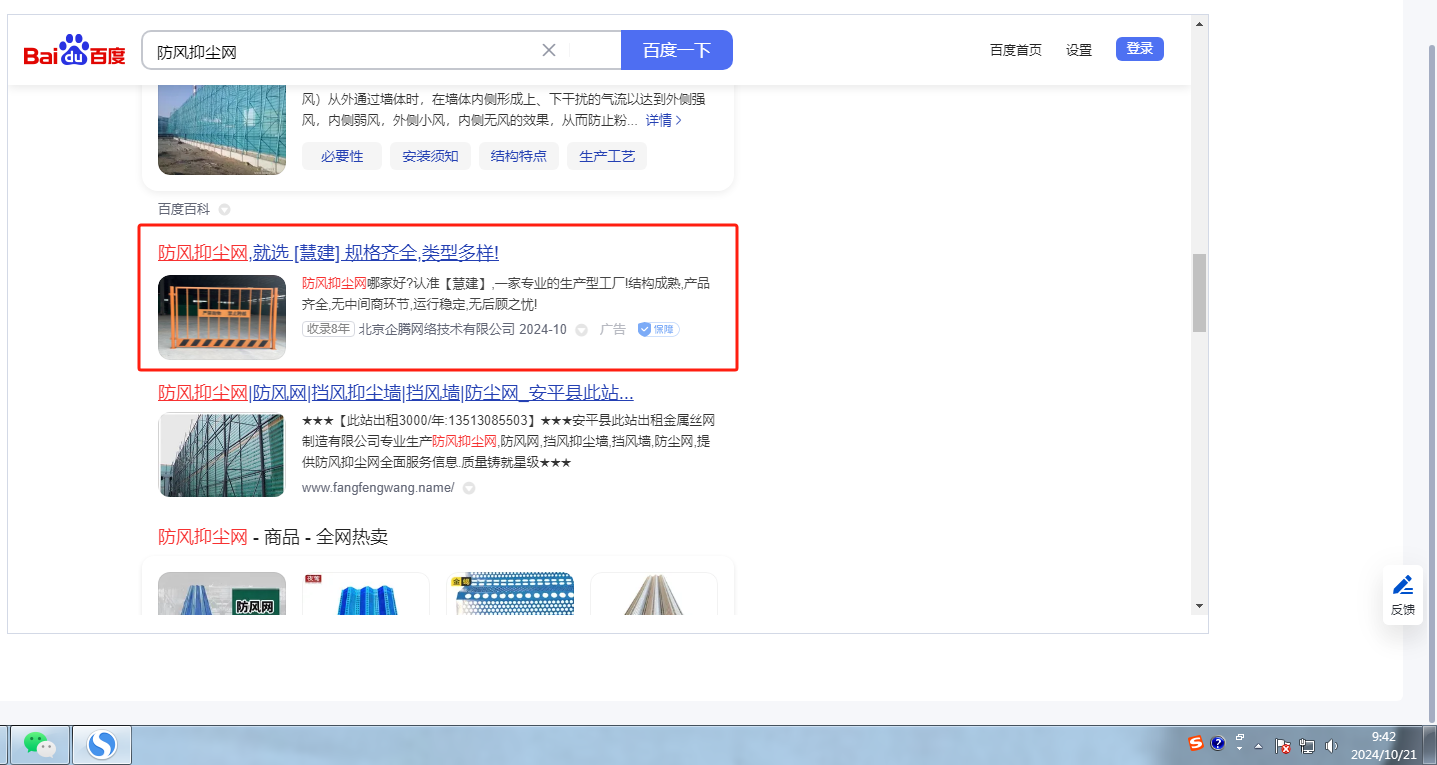Click the 收录8年 tag
Image resolution: width=1437 pixels, height=765 pixels.
tap(328, 329)
